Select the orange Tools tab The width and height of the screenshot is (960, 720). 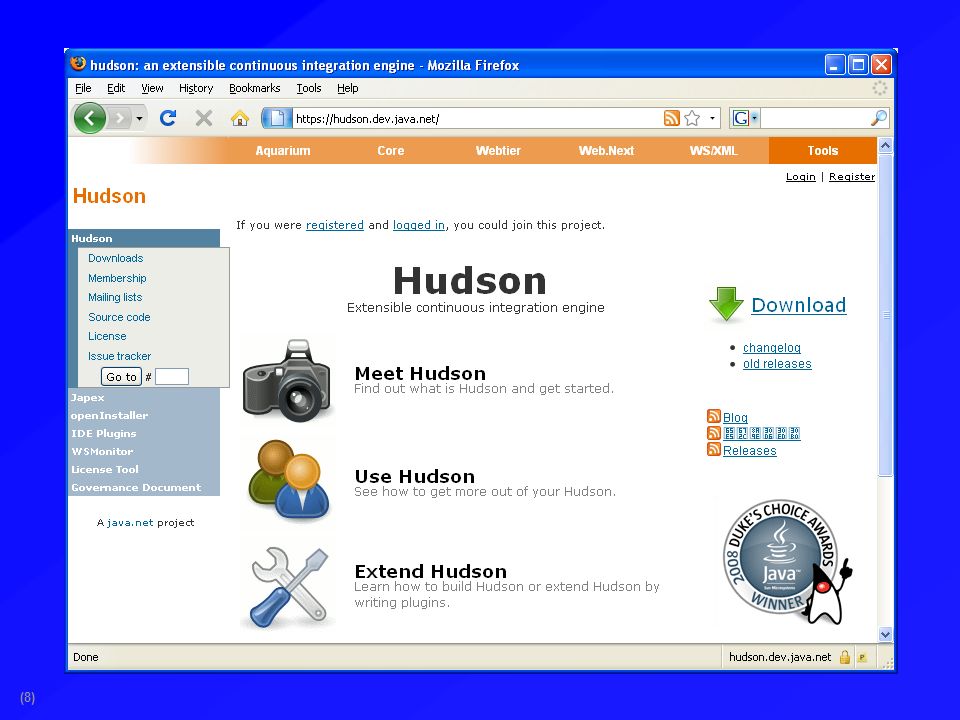(822, 151)
